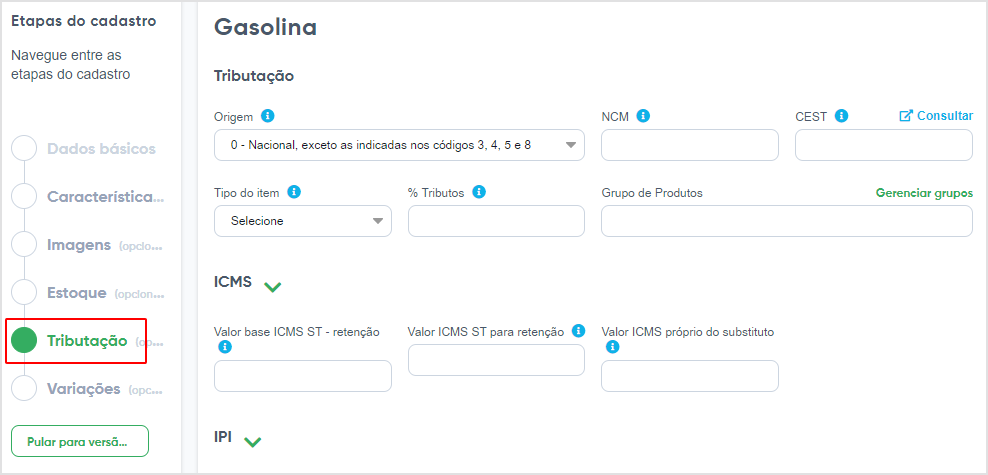This screenshot has height=475, width=988.
Task: Click the Grupo de Produtos input field
Action: (x=787, y=221)
